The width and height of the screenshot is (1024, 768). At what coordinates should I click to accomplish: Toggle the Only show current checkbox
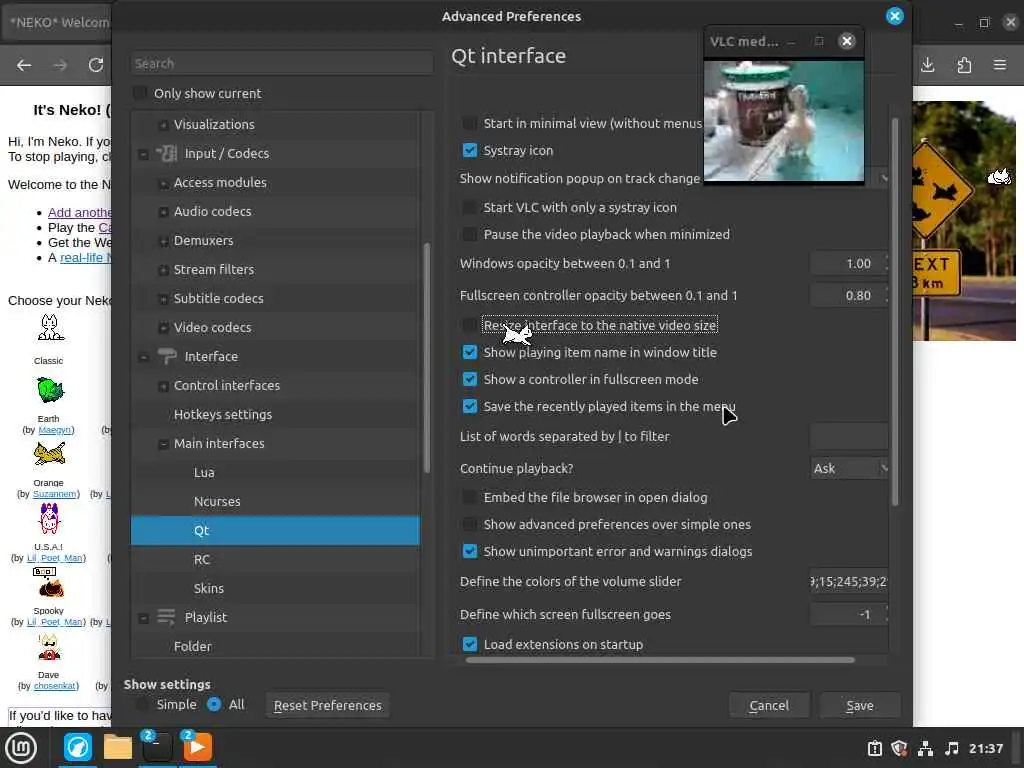[140, 93]
